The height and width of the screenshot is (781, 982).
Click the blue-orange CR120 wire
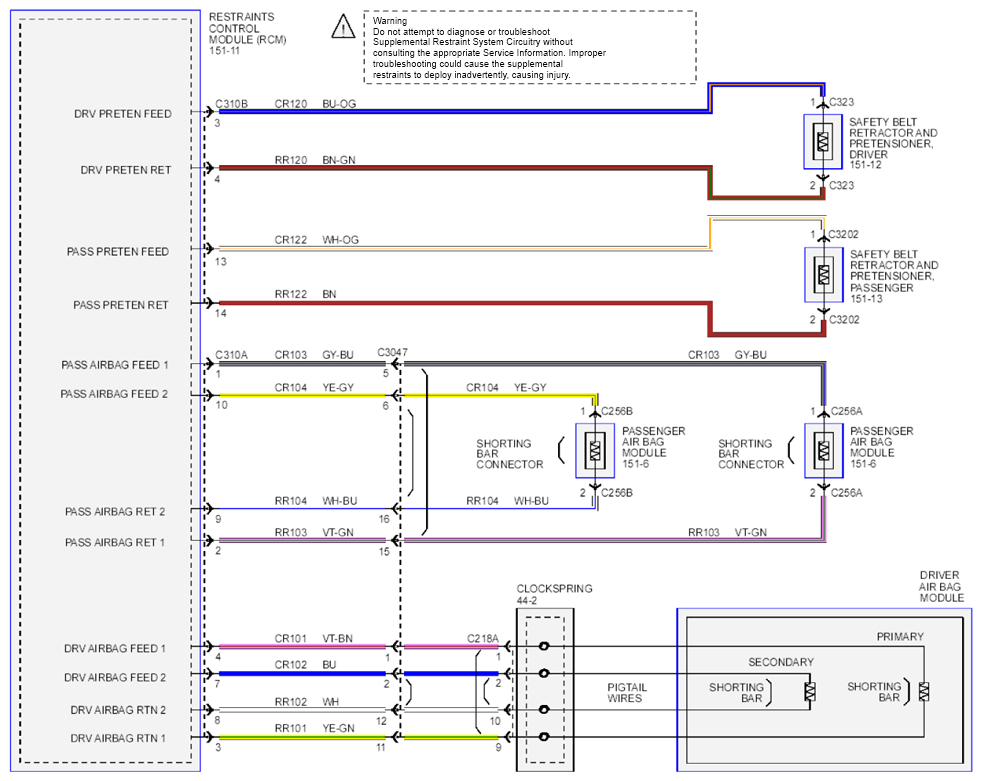tap(463, 111)
